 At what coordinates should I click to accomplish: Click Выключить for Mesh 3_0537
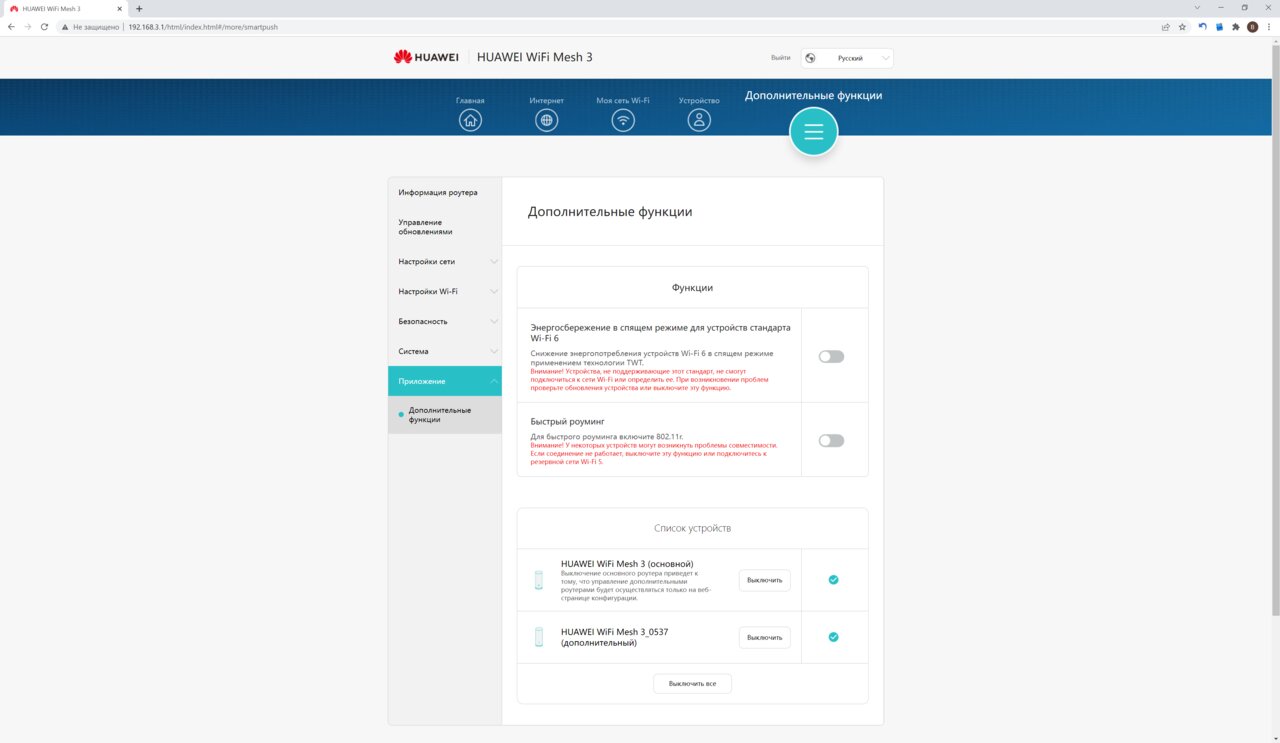764,637
